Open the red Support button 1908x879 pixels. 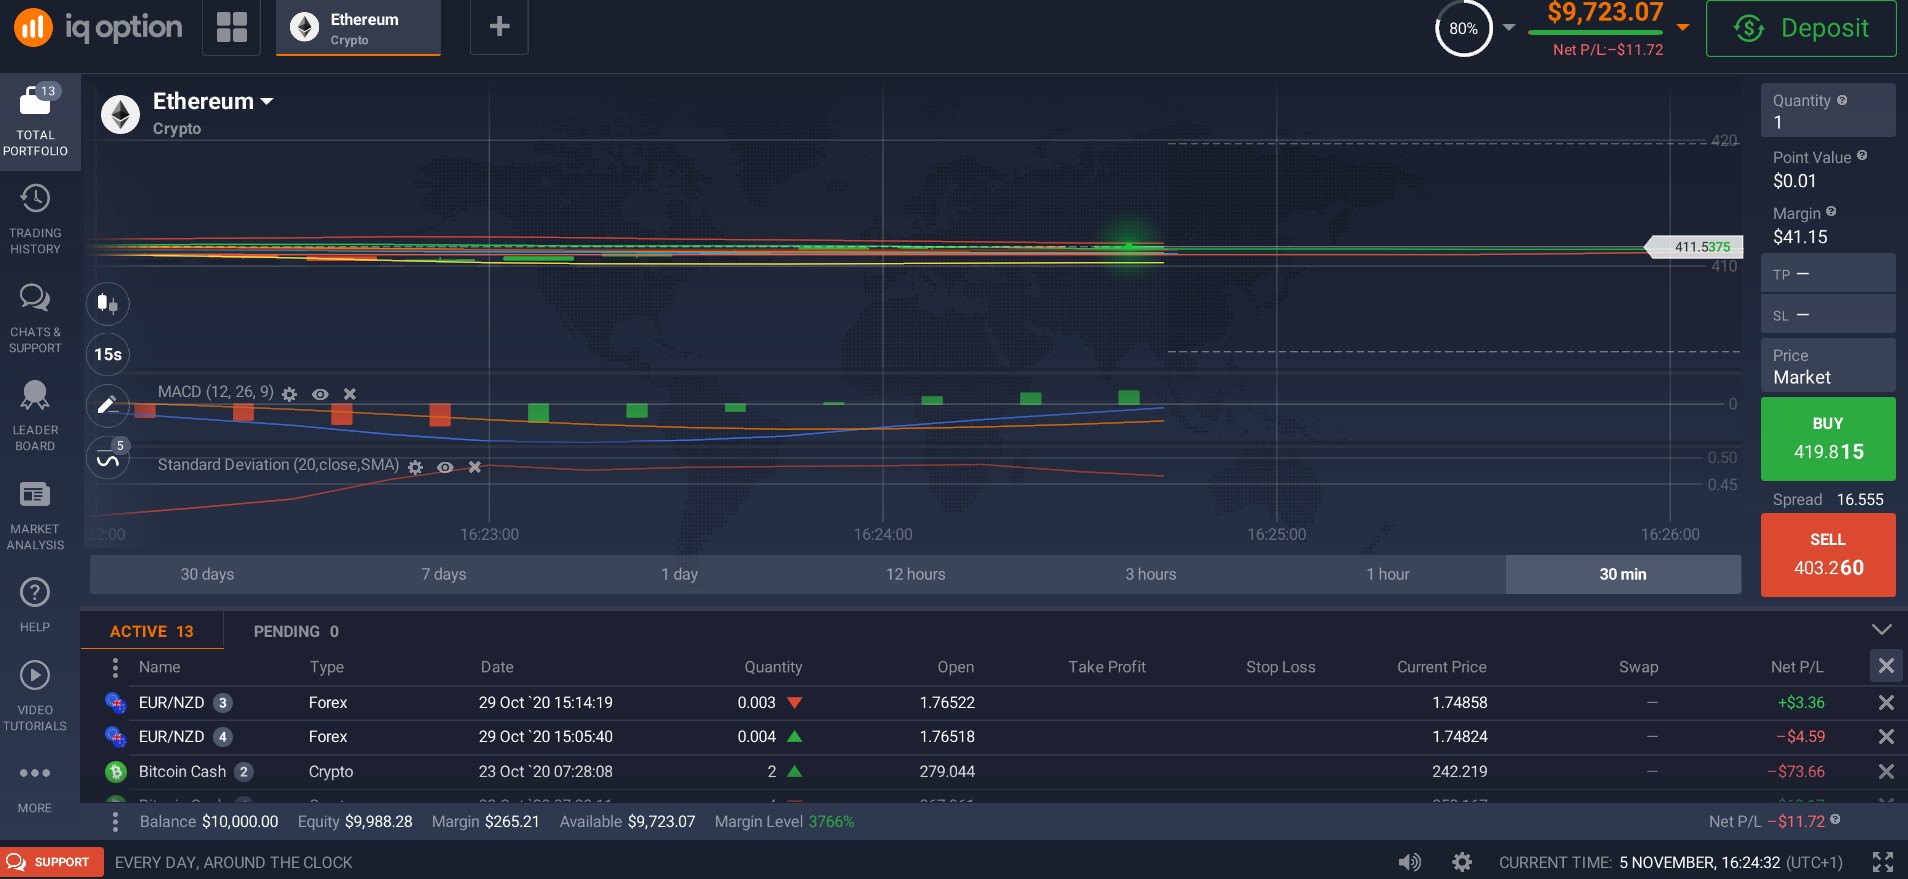[51, 862]
